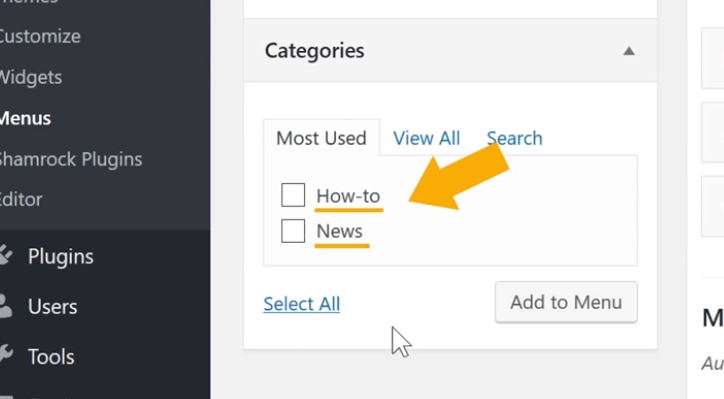Tick the How-to category checkbox
The height and width of the screenshot is (399, 724).
293,195
